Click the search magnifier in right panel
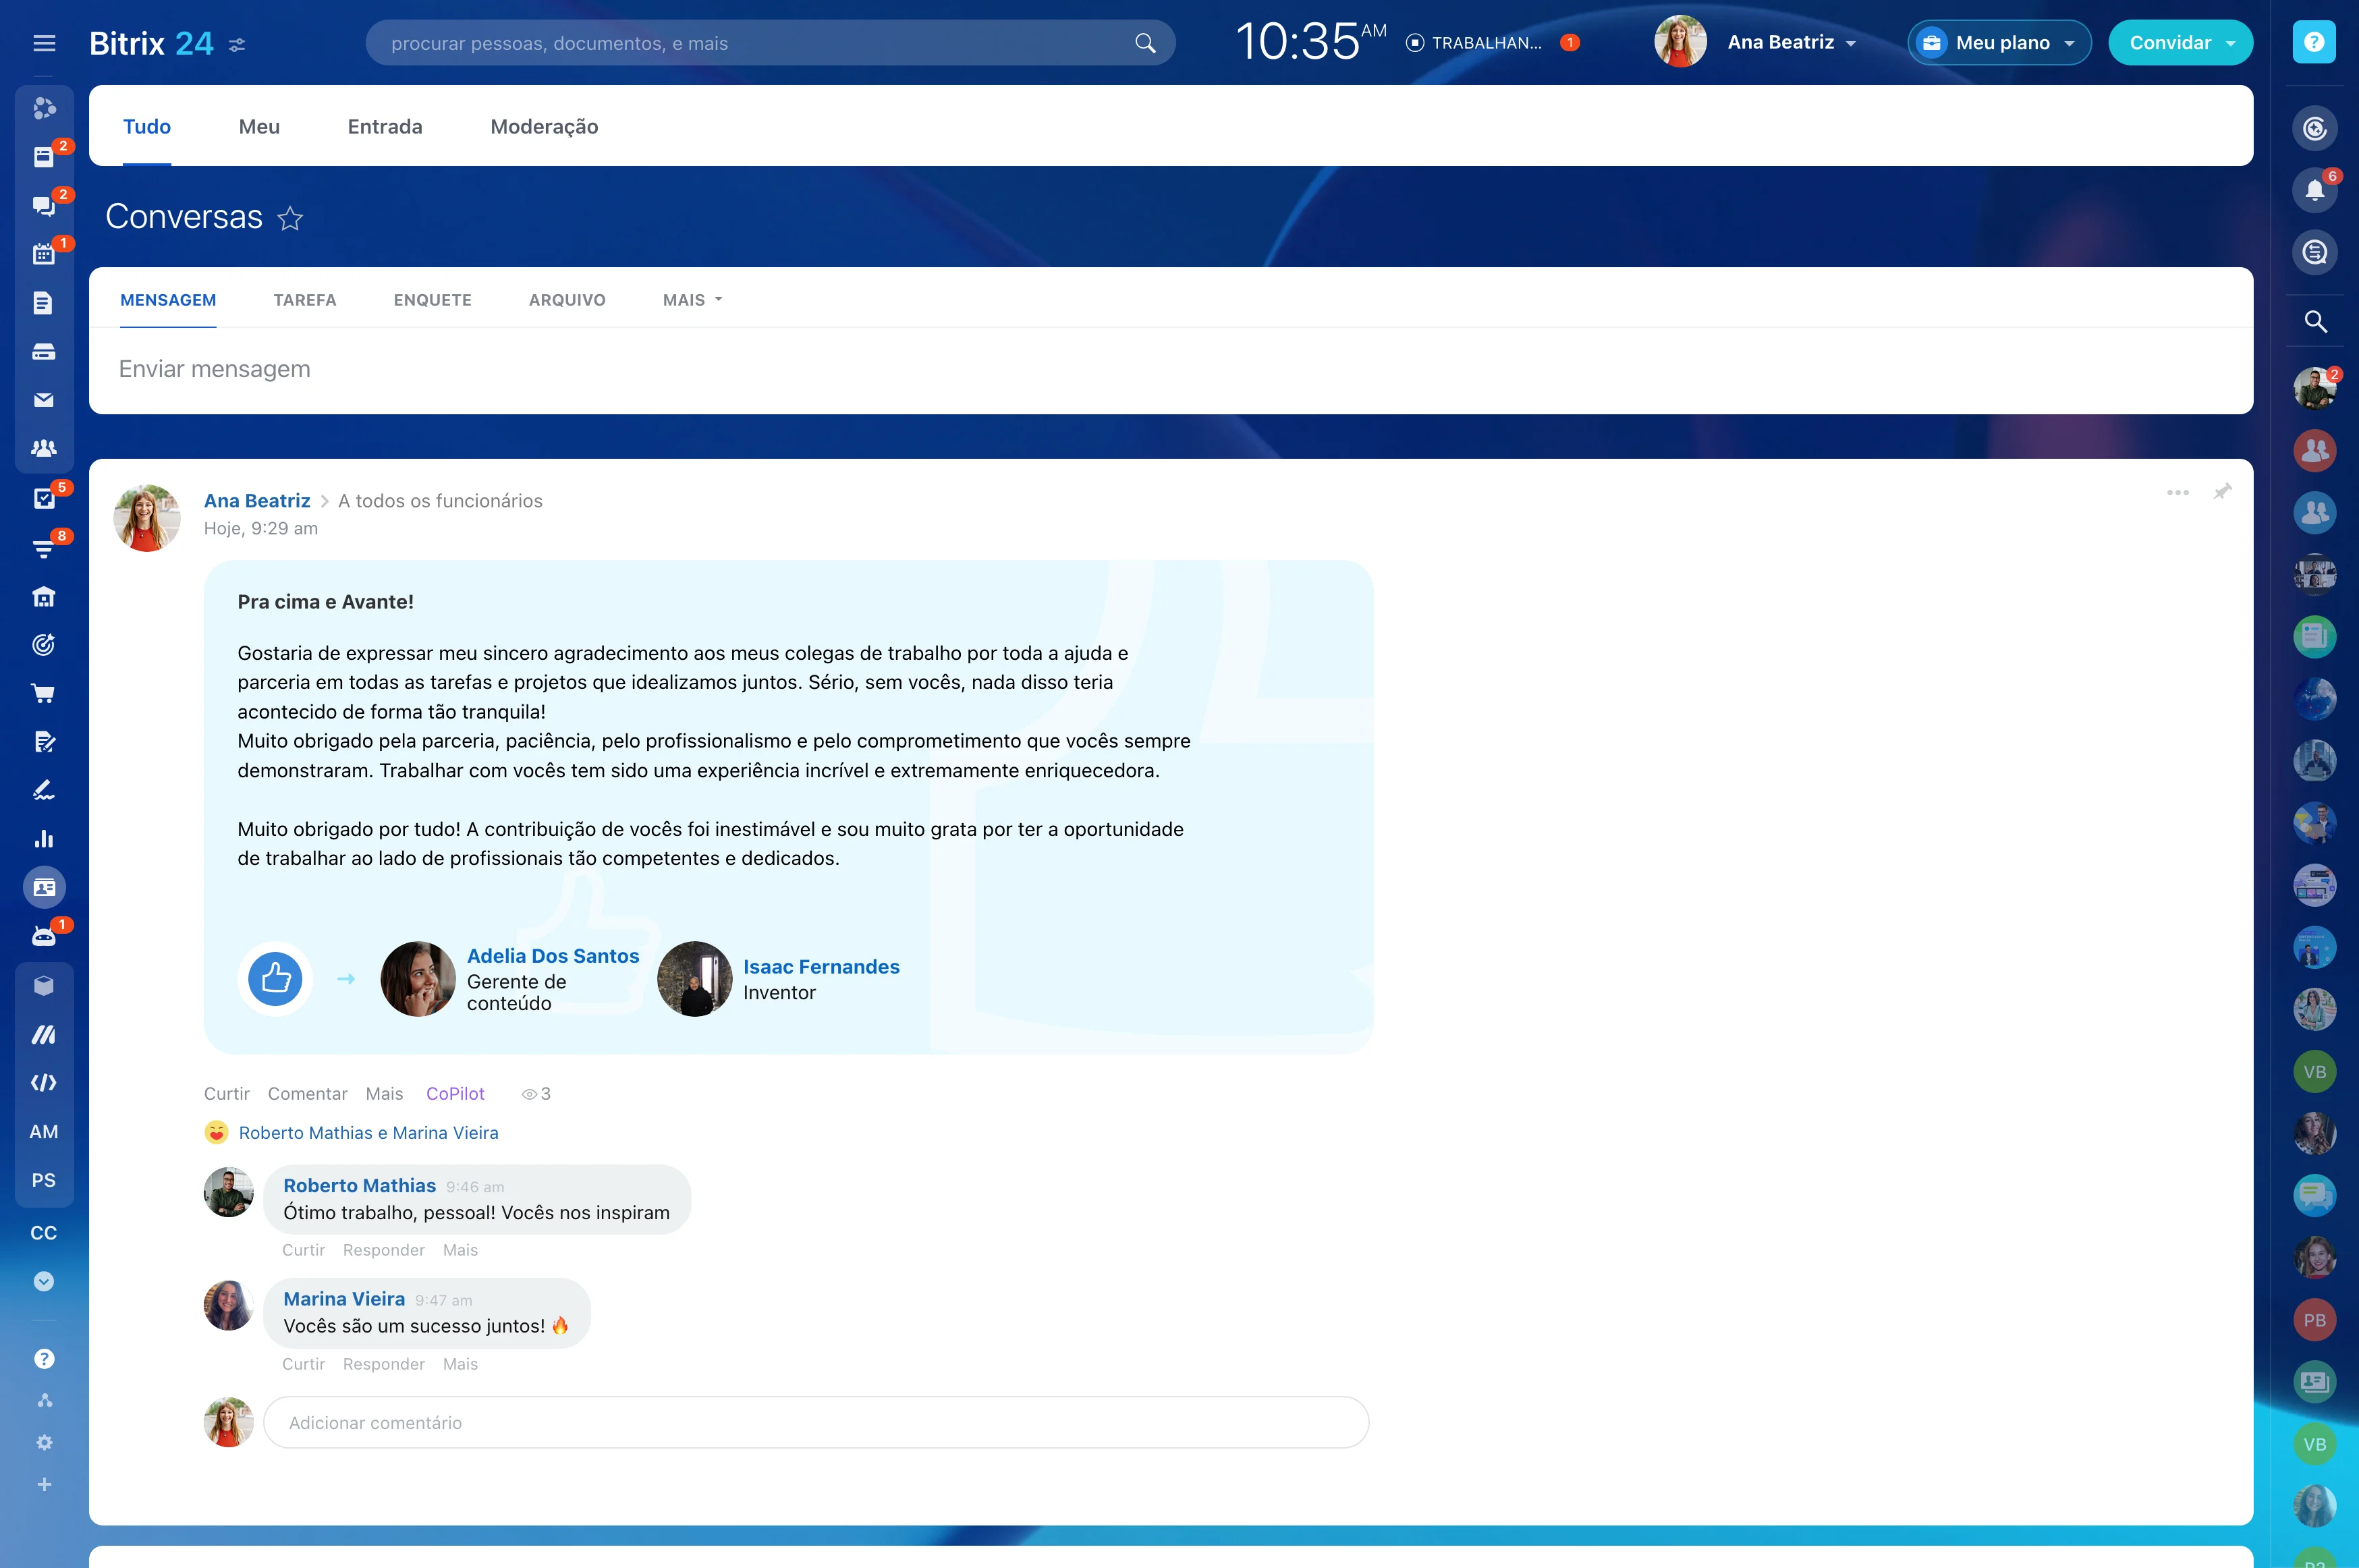 click(2314, 322)
